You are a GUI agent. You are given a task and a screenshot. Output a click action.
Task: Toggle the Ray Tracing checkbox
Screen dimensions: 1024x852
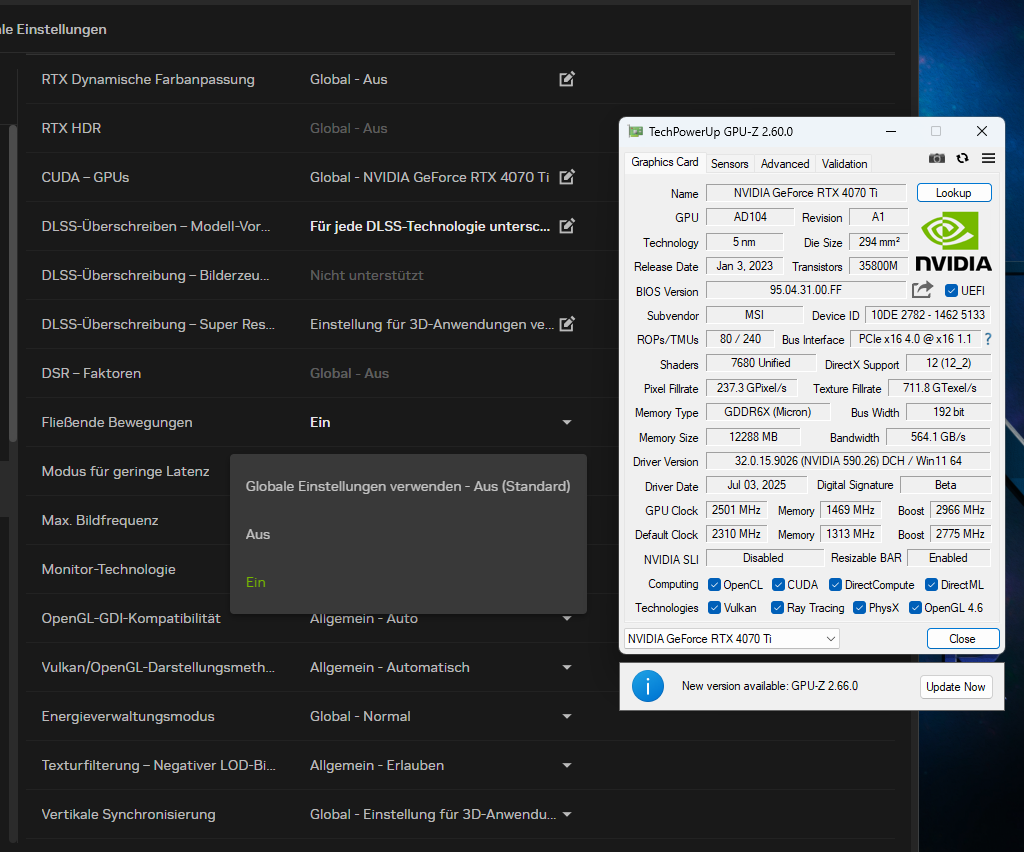point(777,608)
